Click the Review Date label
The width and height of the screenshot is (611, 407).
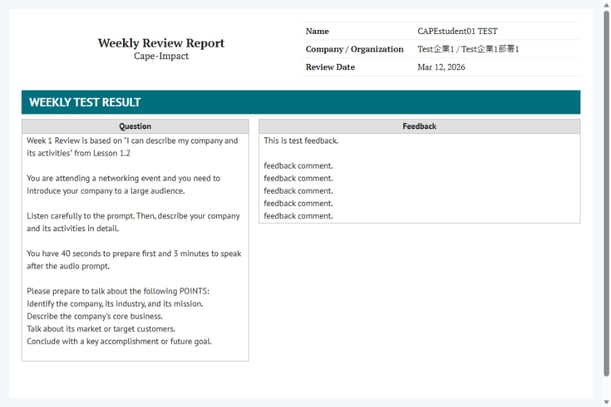click(x=330, y=67)
